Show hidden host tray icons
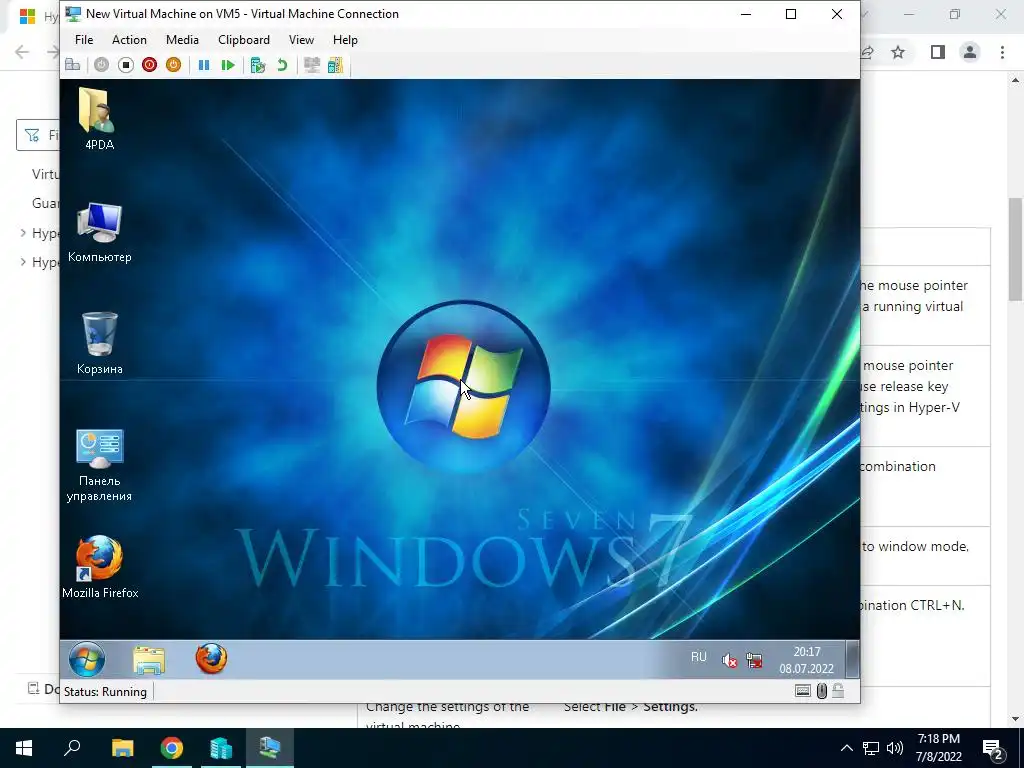Screen dimensions: 1024x768 (846, 748)
